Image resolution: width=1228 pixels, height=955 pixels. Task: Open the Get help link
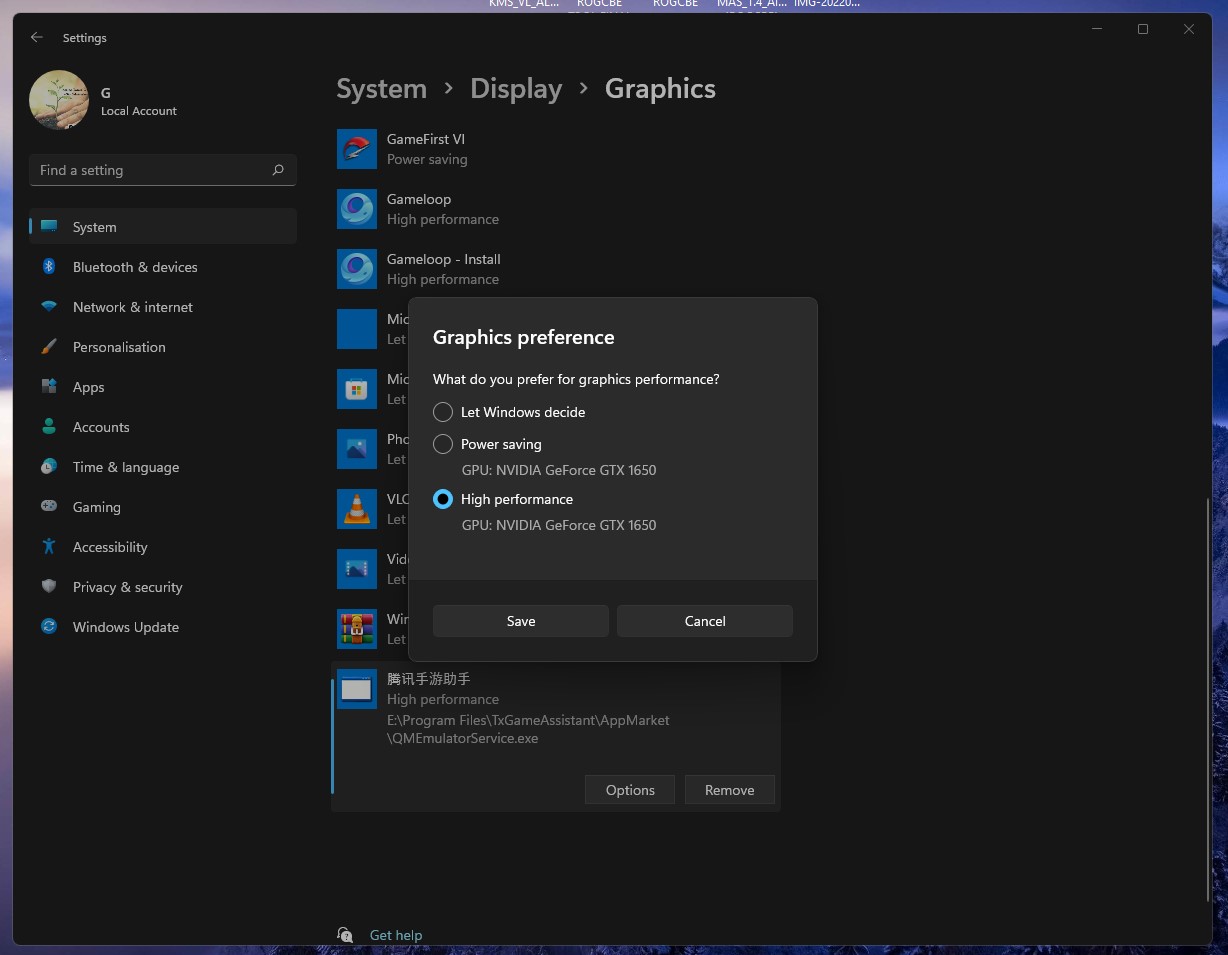point(396,935)
